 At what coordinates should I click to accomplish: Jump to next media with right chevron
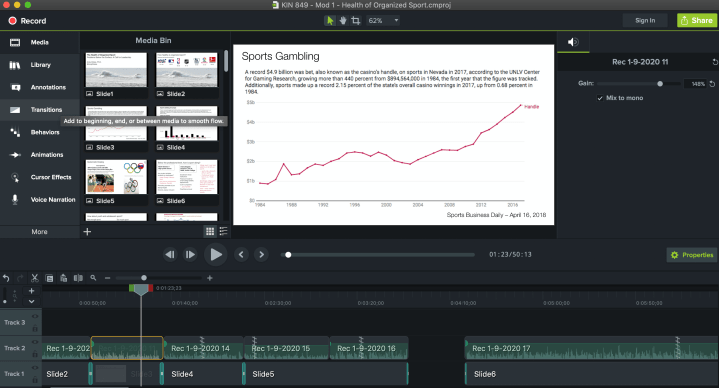261,255
